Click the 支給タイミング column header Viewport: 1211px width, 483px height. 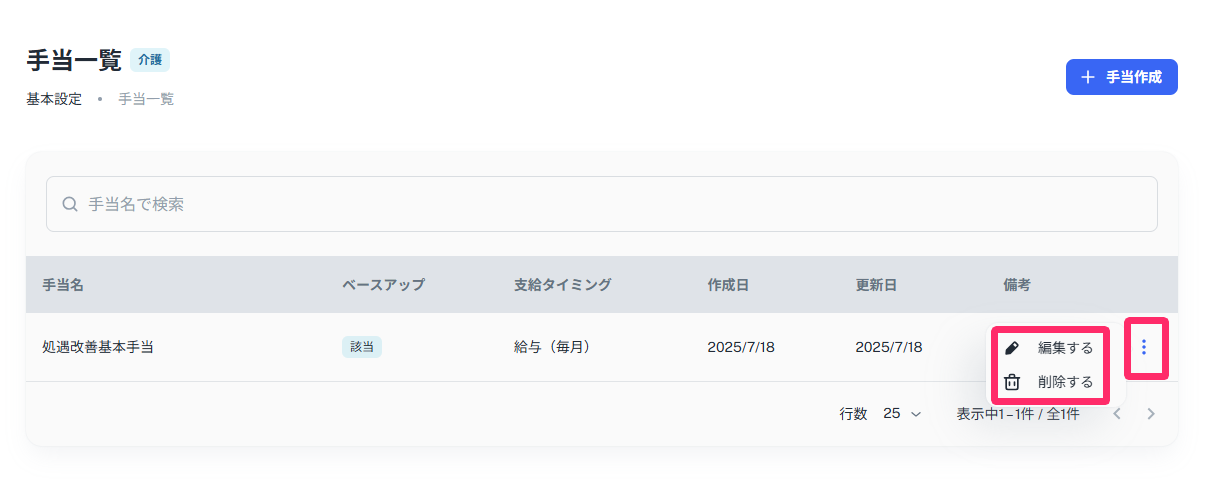[x=562, y=285]
